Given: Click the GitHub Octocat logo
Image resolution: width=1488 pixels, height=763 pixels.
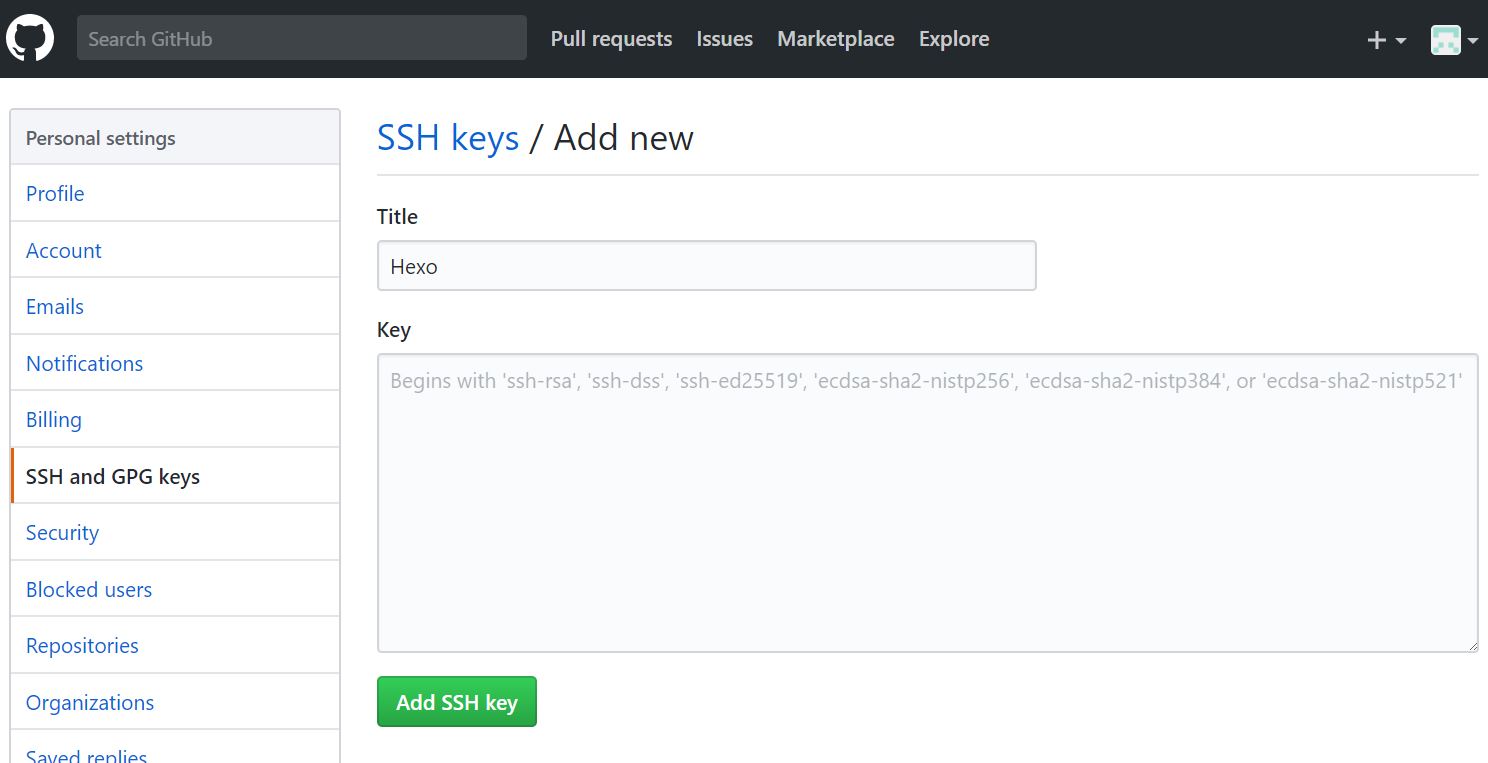Looking at the screenshot, I should click(x=30, y=39).
